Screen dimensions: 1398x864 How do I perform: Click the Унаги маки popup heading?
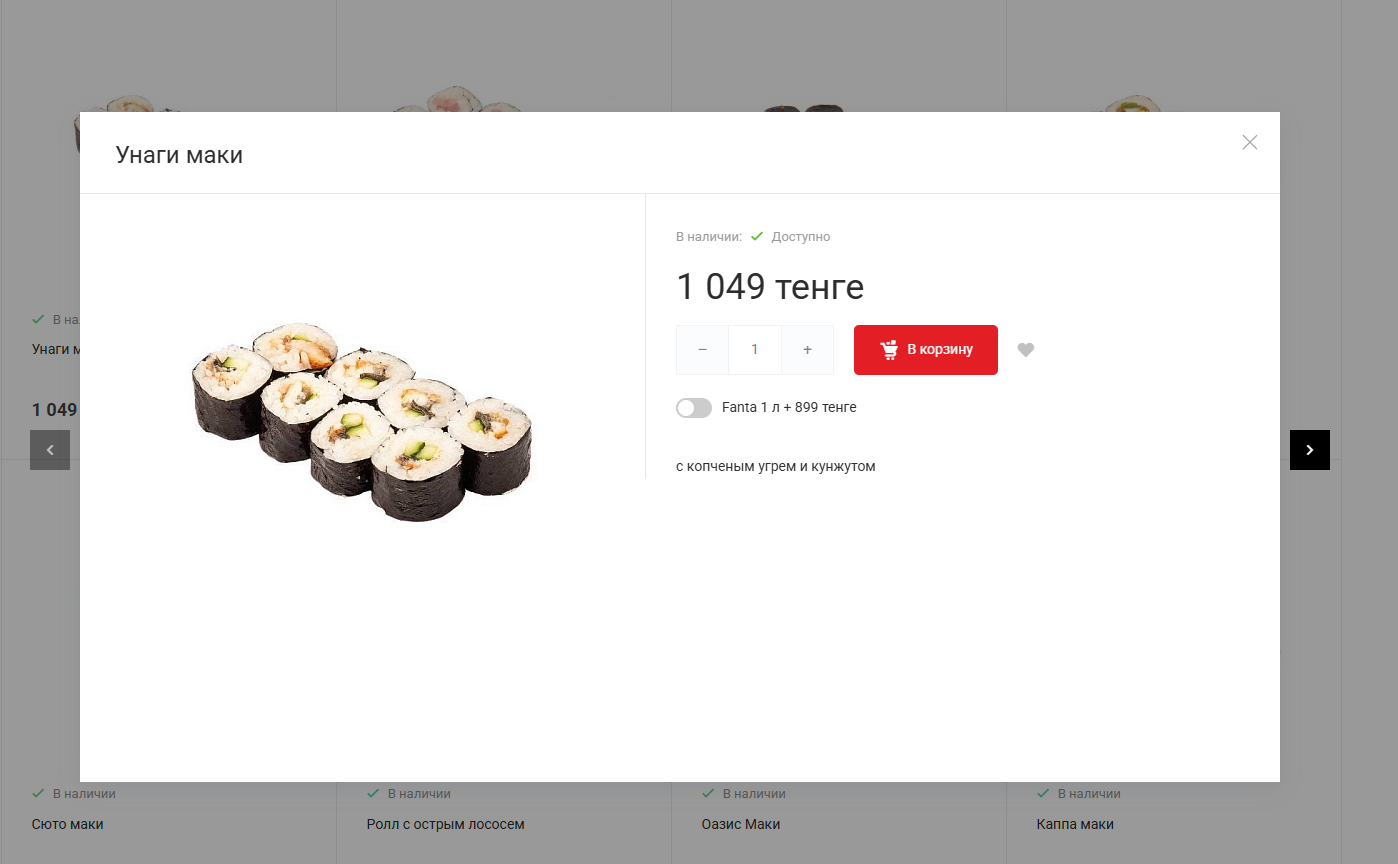pyautogui.click(x=179, y=155)
